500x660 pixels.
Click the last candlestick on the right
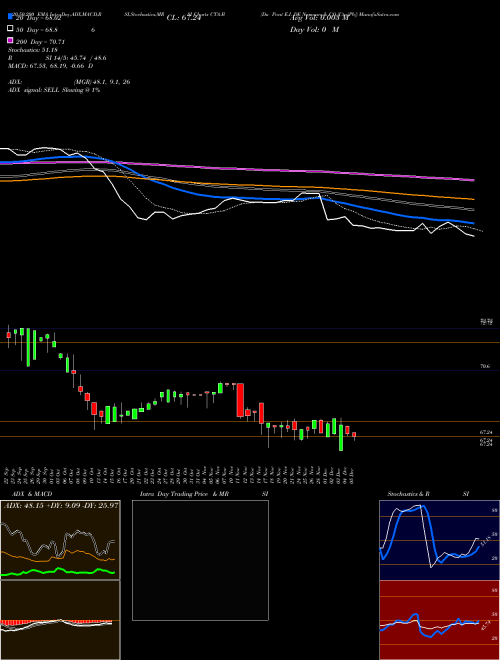click(x=354, y=436)
